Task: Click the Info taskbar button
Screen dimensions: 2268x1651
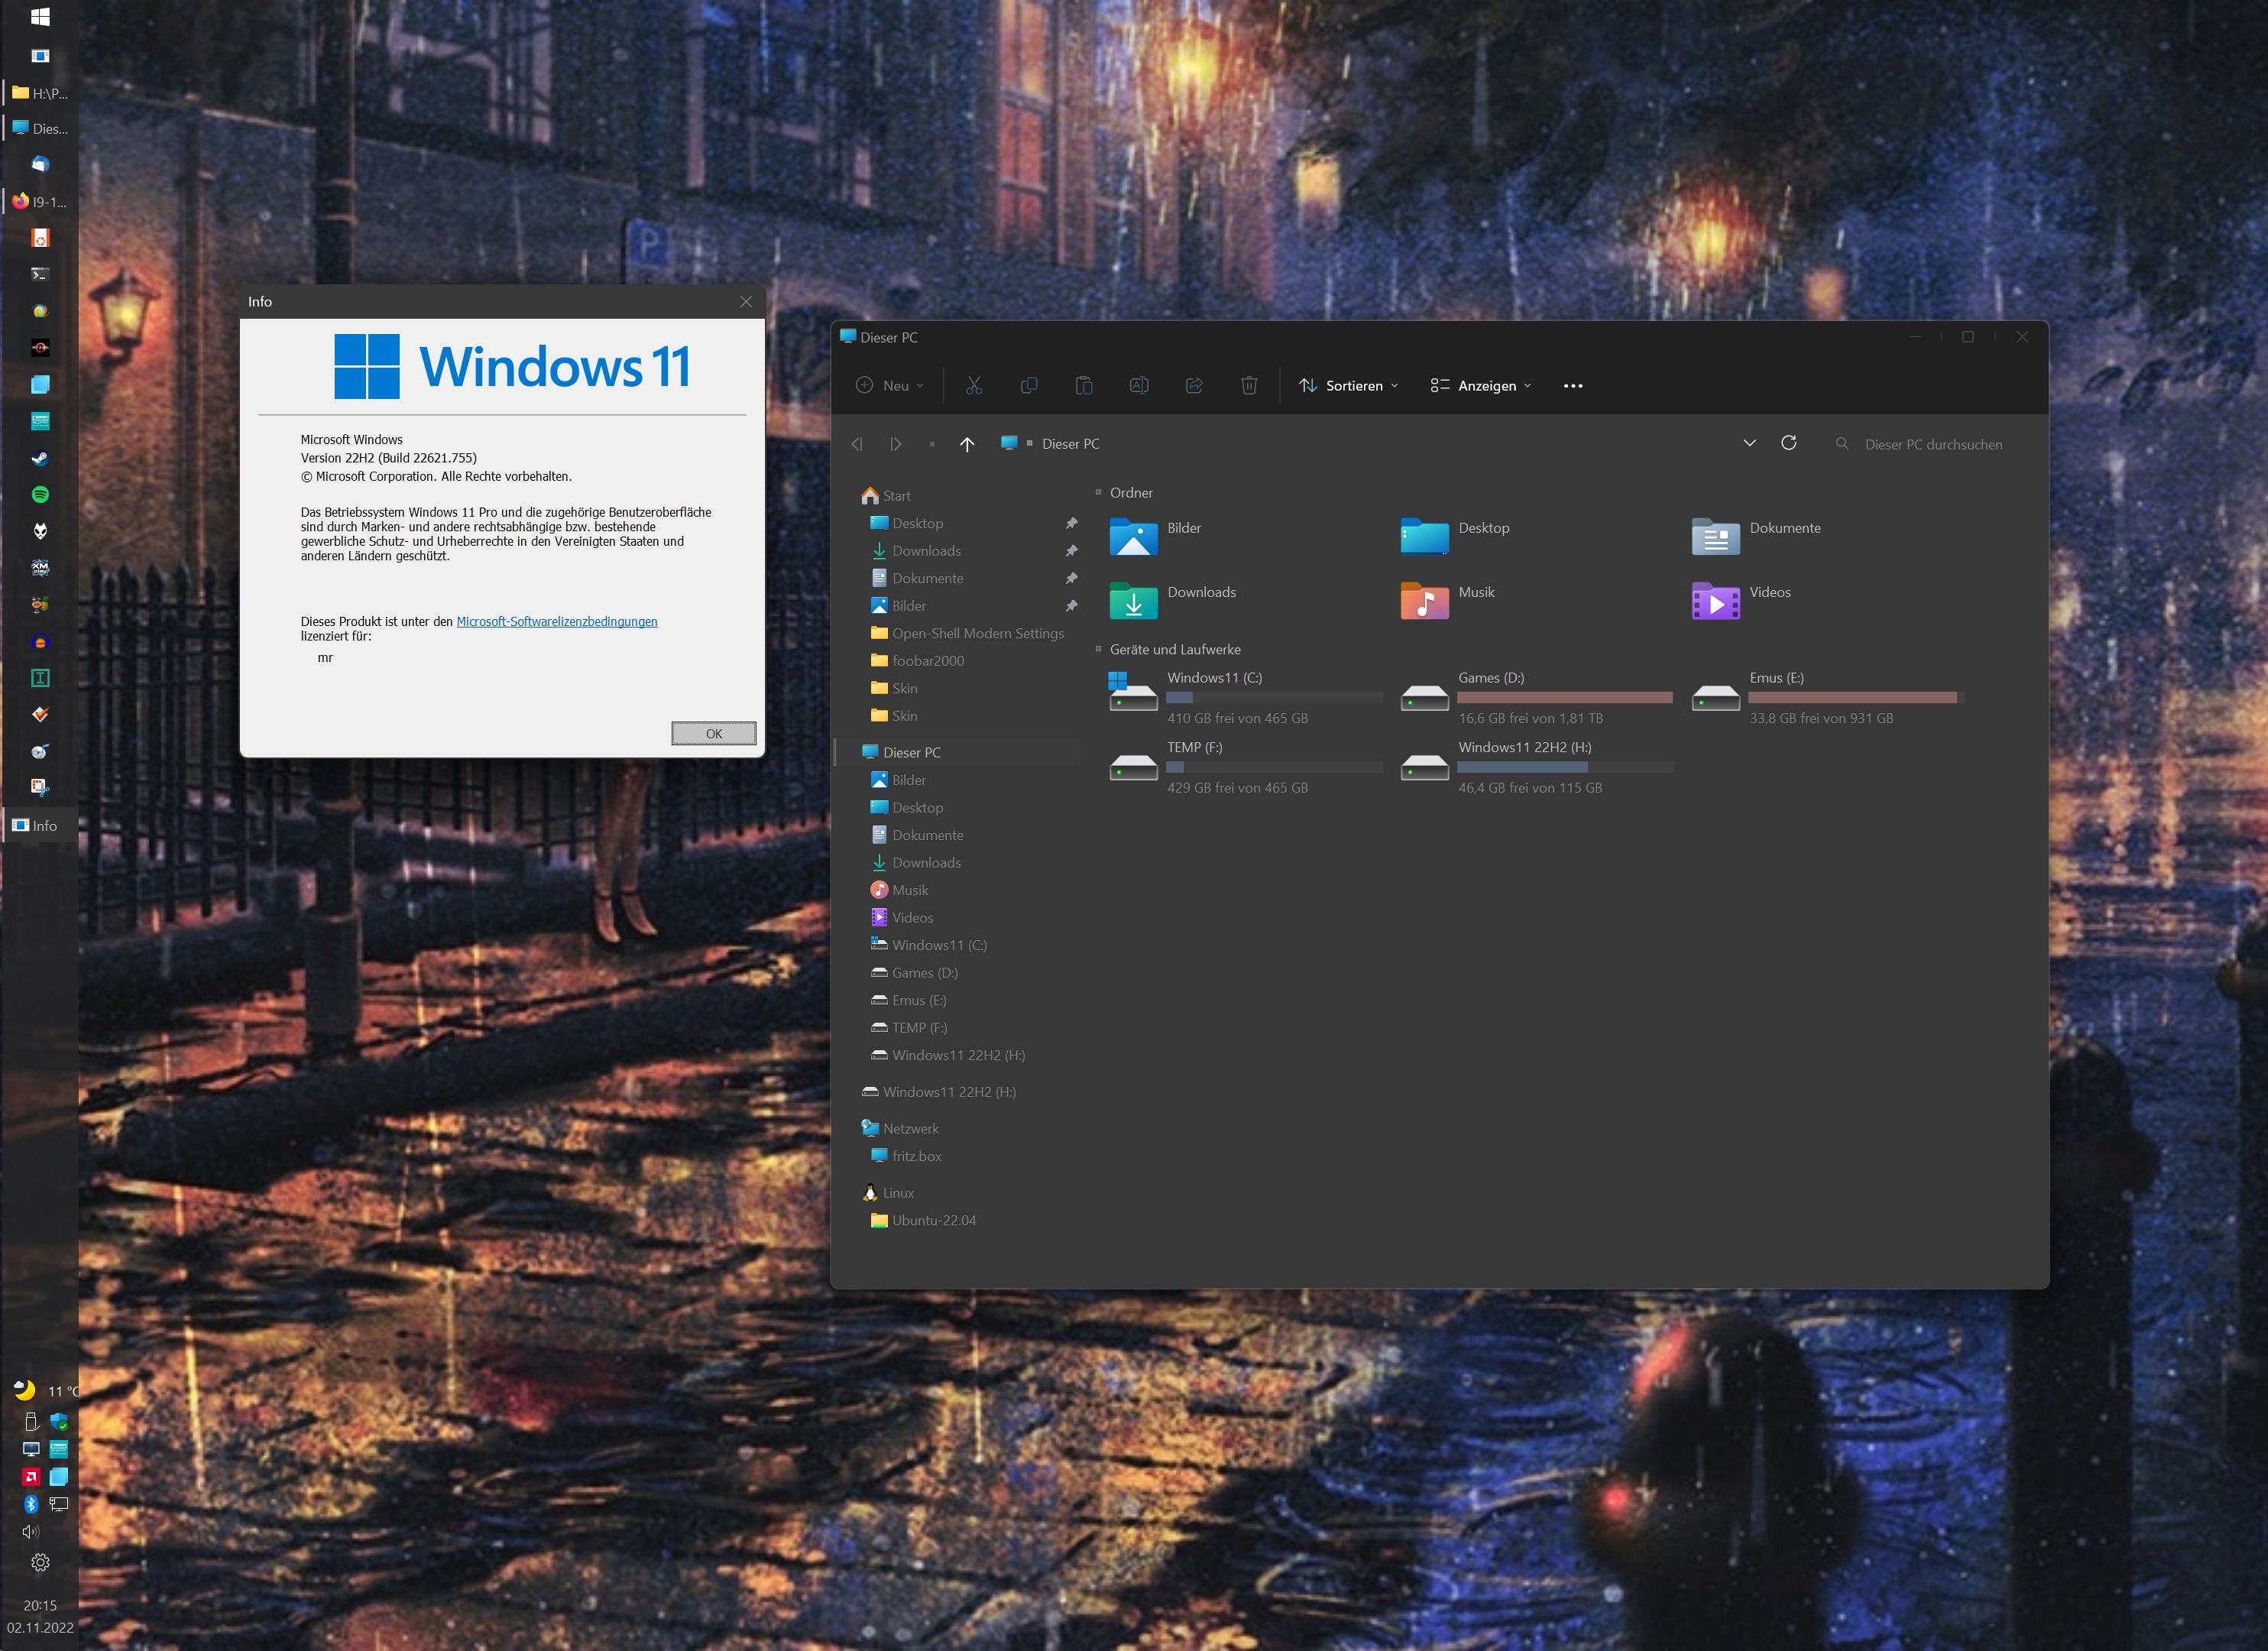Action: click(40, 826)
